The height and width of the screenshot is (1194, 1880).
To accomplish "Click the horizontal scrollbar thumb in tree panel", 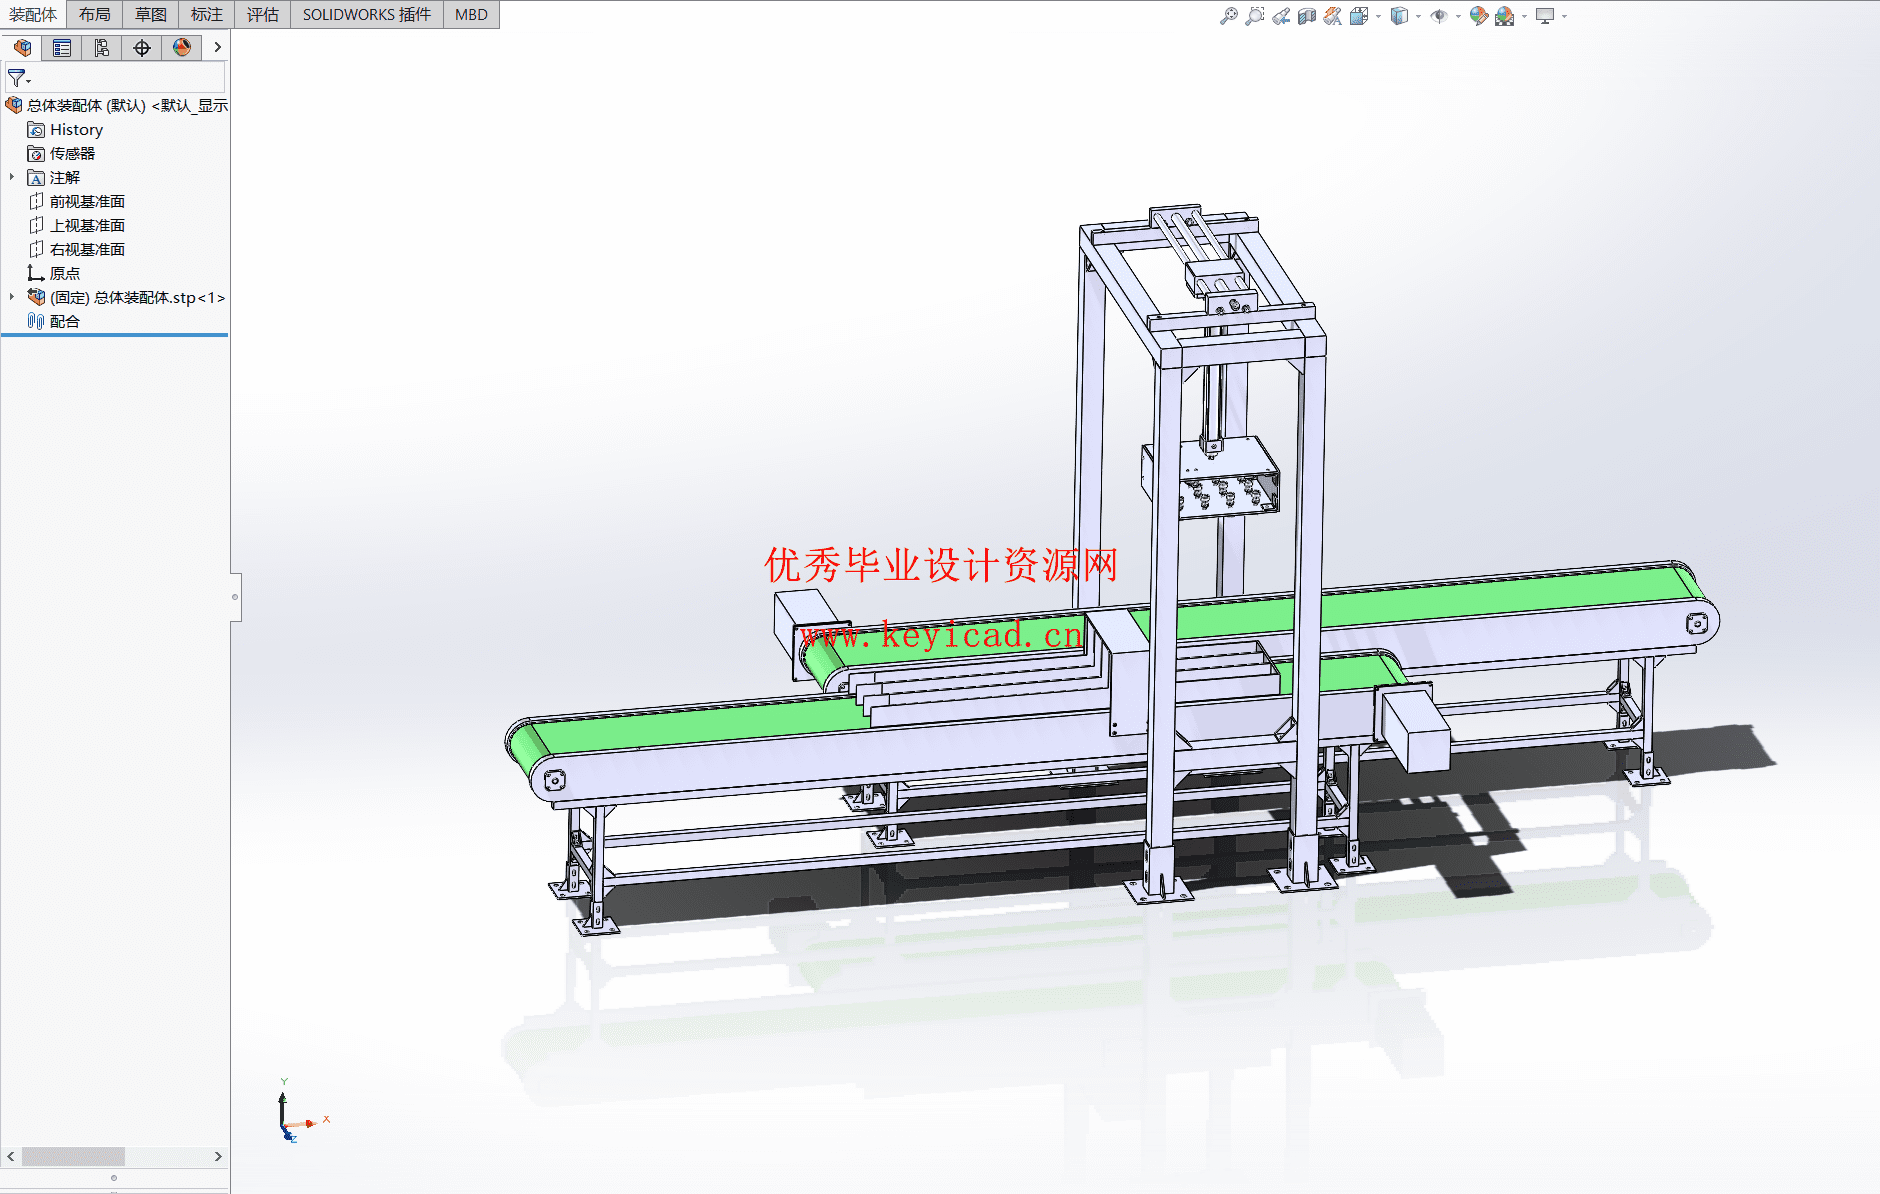I will point(73,1156).
